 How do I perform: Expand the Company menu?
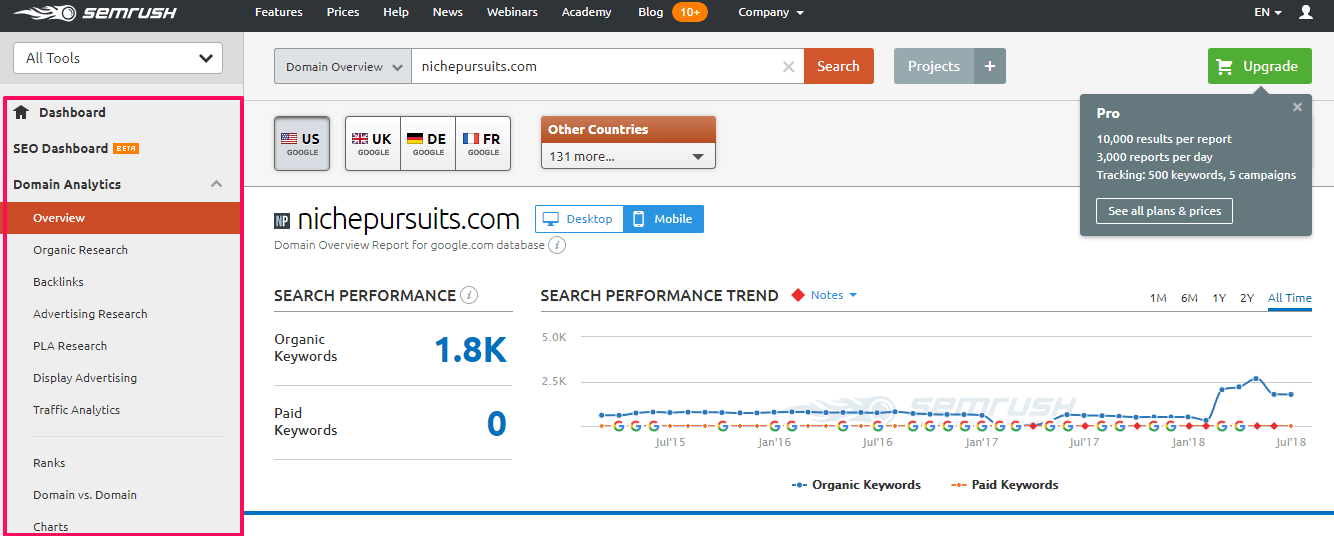coord(771,12)
